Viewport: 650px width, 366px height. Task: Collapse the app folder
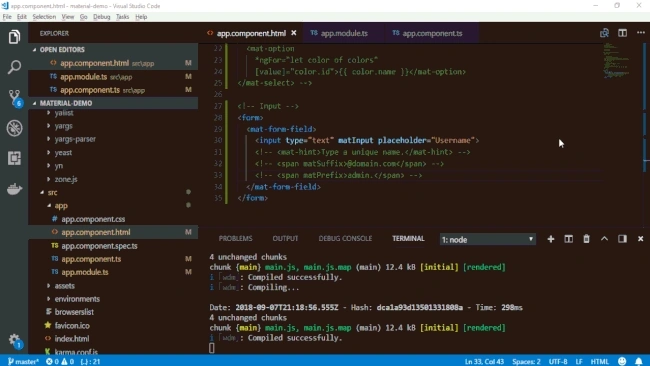tap(61, 206)
